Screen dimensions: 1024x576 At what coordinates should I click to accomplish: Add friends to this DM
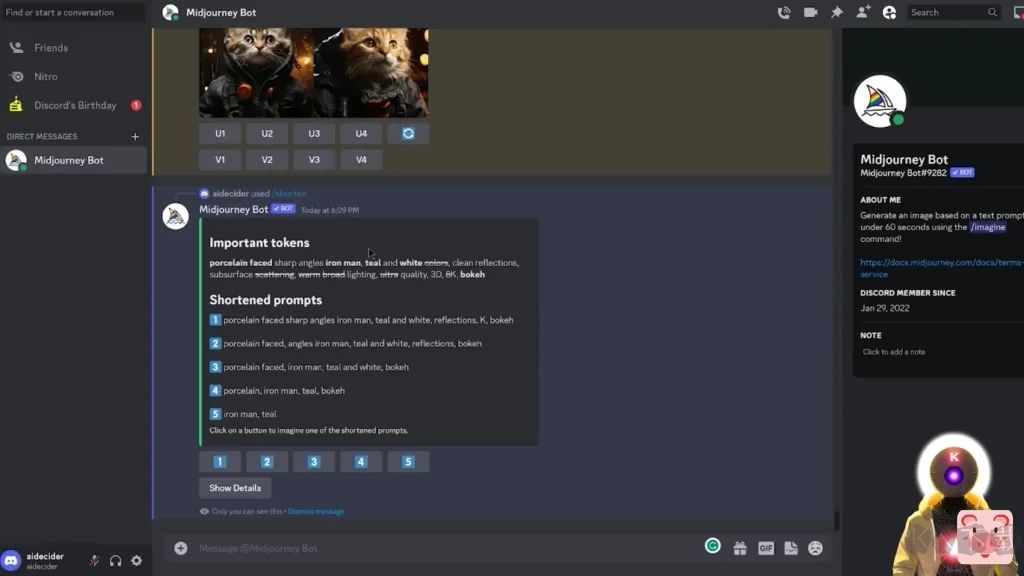(x=863, y=12)
